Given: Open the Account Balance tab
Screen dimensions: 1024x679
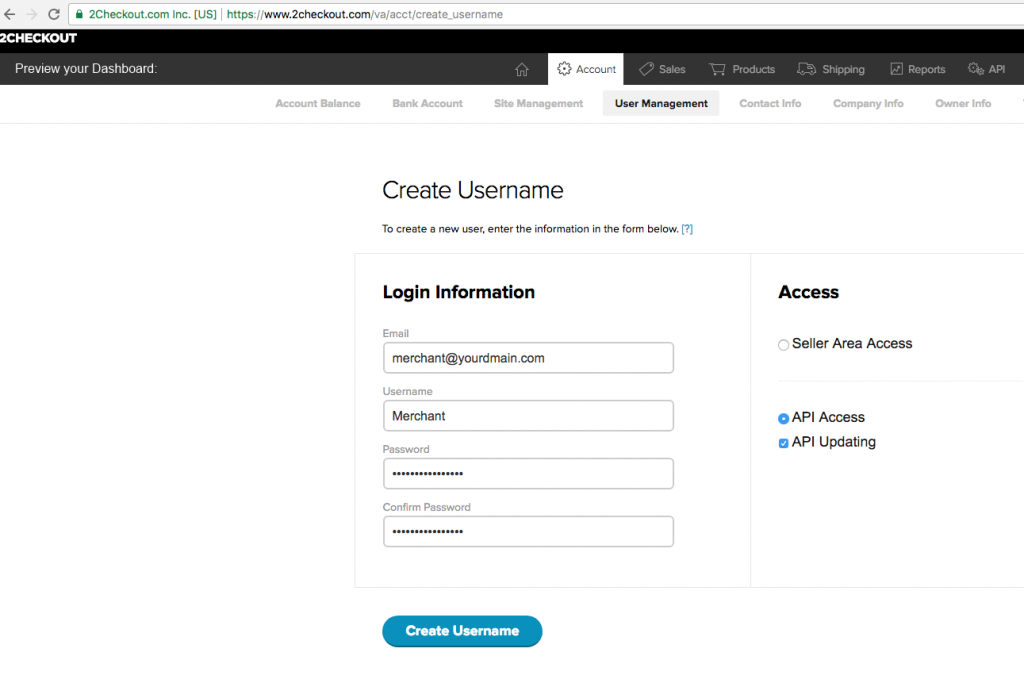Looking at the screenshot, I should click(x=317, y=103).
